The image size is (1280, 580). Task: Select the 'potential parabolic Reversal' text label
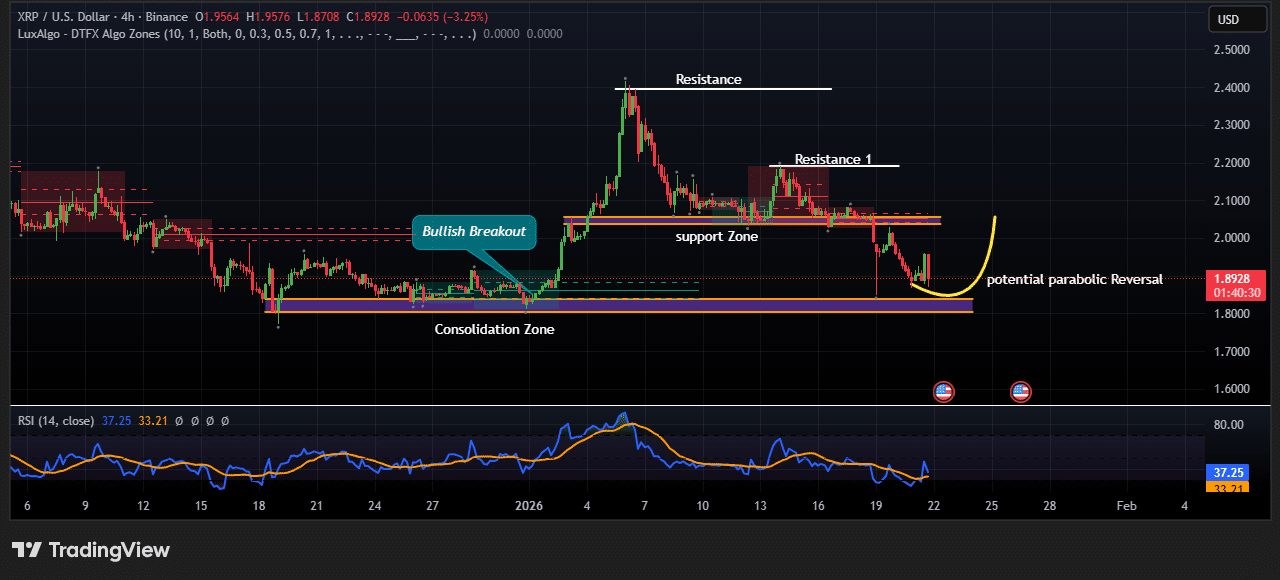1075,280
